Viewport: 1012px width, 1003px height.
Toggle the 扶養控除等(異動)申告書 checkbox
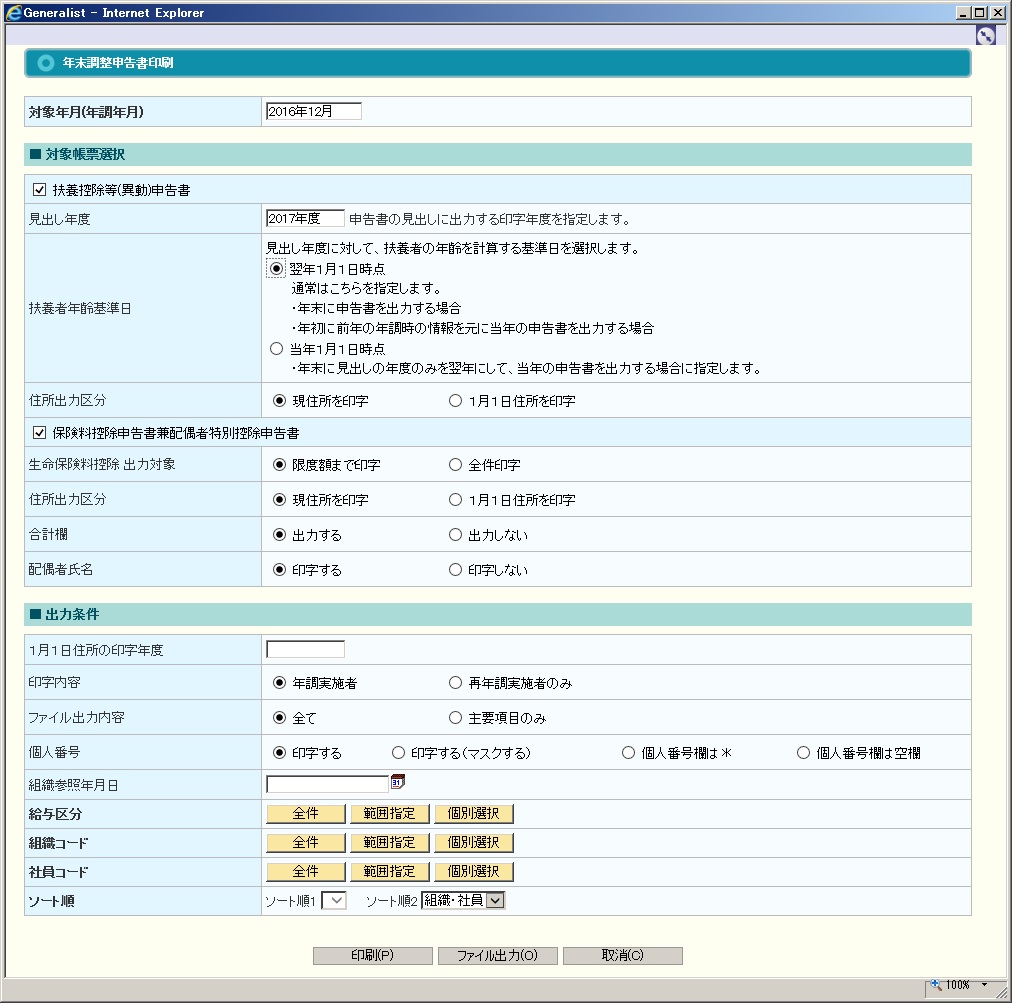pyautogui.click(x=40, y=189)
